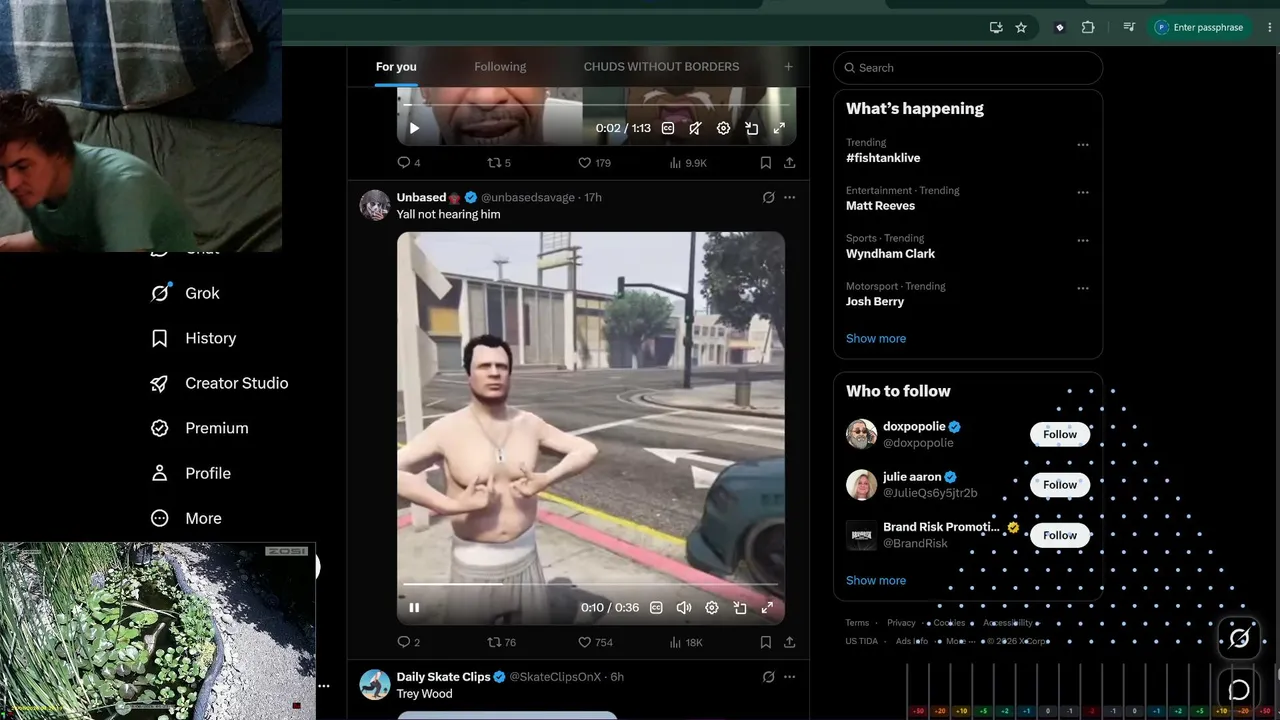Show more trends under What's happening
The image size is (1280, 720).
tap(876, 338)
